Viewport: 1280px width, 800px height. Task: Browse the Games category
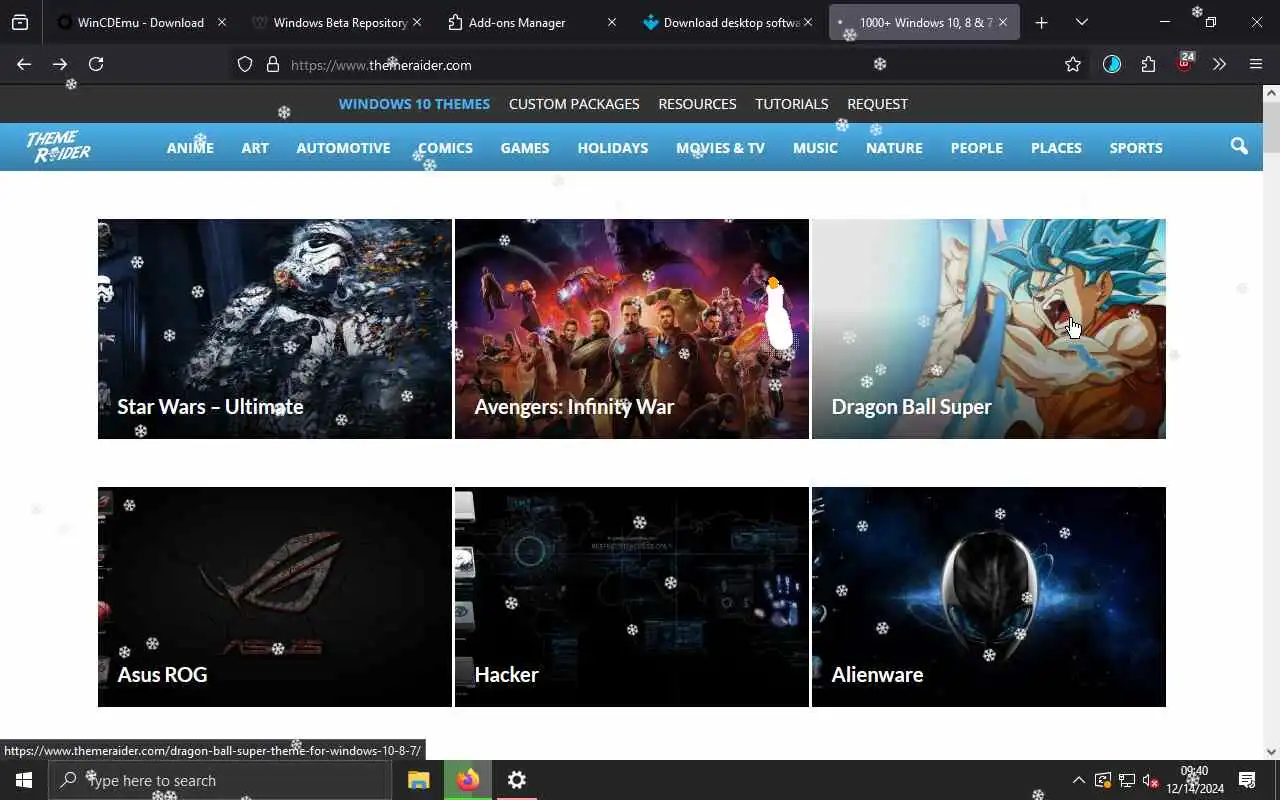pyautogui.click(x=525, y=148)
